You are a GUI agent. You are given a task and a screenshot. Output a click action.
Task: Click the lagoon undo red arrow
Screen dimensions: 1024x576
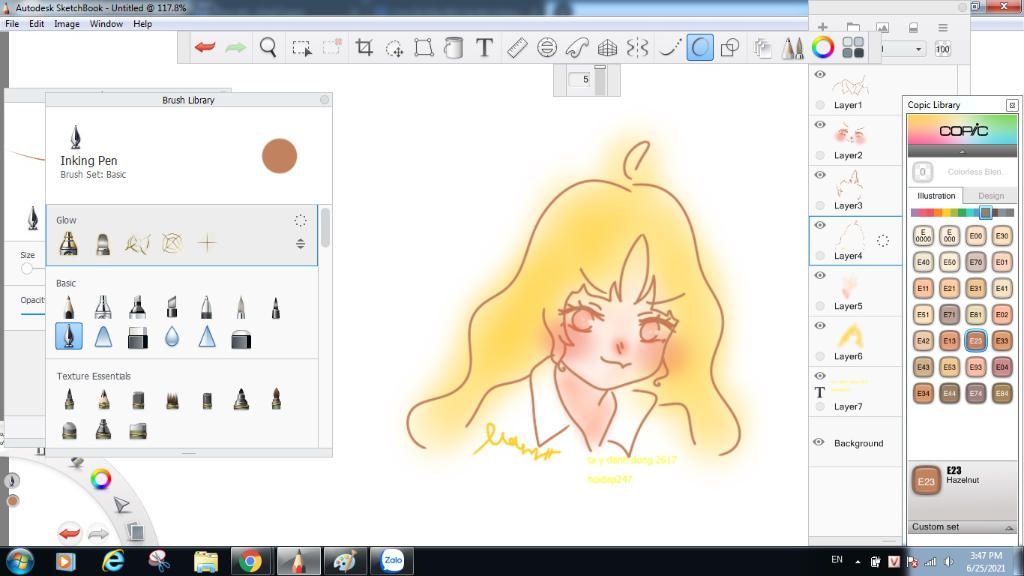[x=69, y=533]
